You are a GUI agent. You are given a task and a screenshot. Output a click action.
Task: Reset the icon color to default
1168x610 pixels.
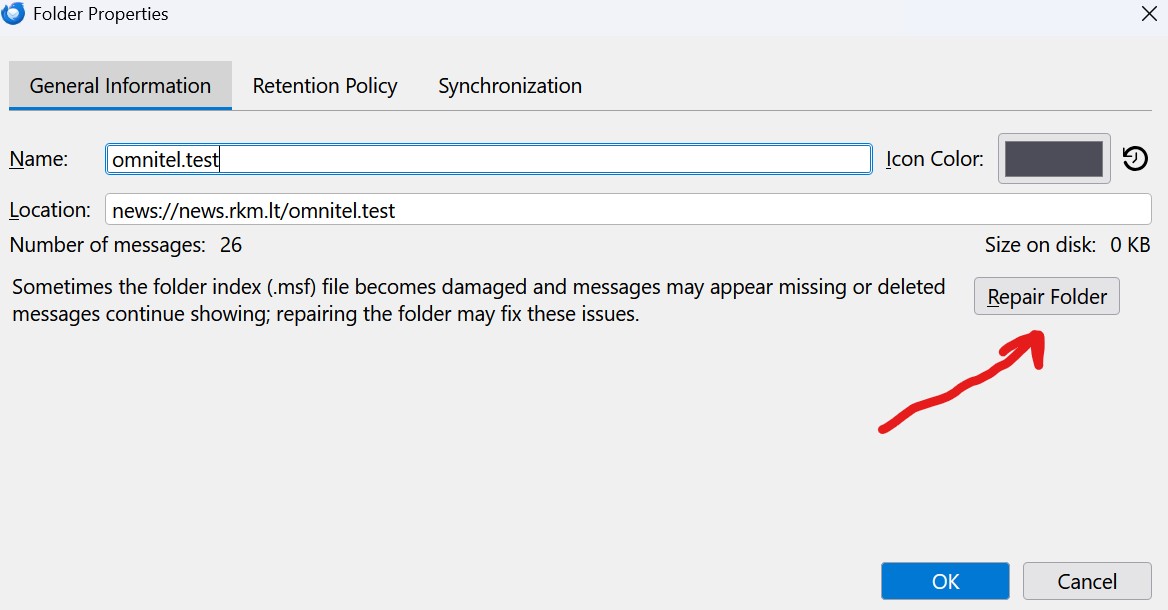point(1135,159)
